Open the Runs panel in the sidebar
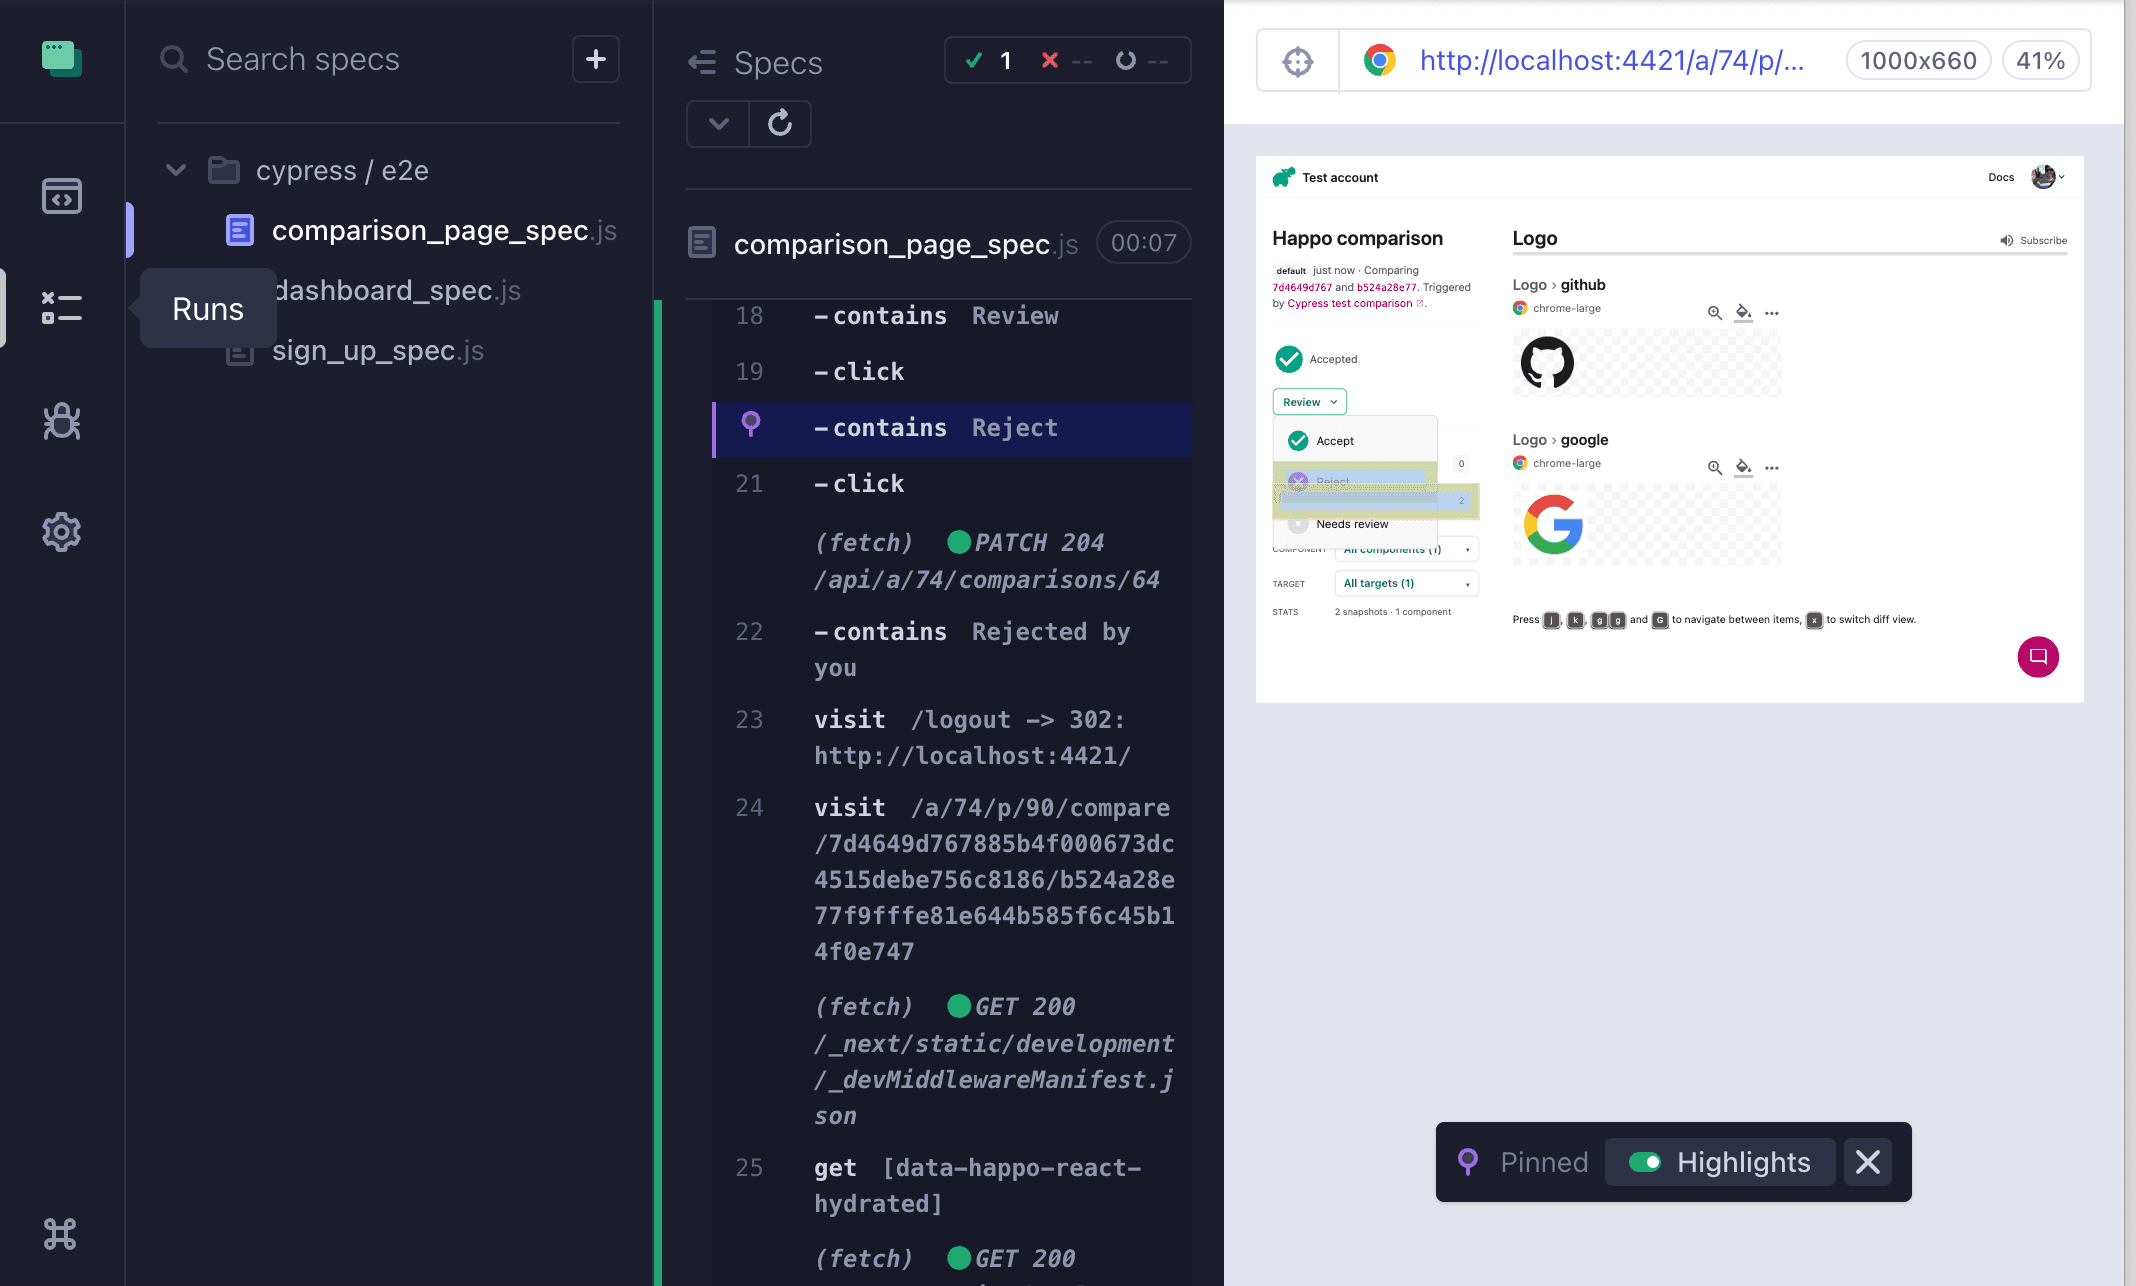2136x1286 pixels. click(62, 308)
